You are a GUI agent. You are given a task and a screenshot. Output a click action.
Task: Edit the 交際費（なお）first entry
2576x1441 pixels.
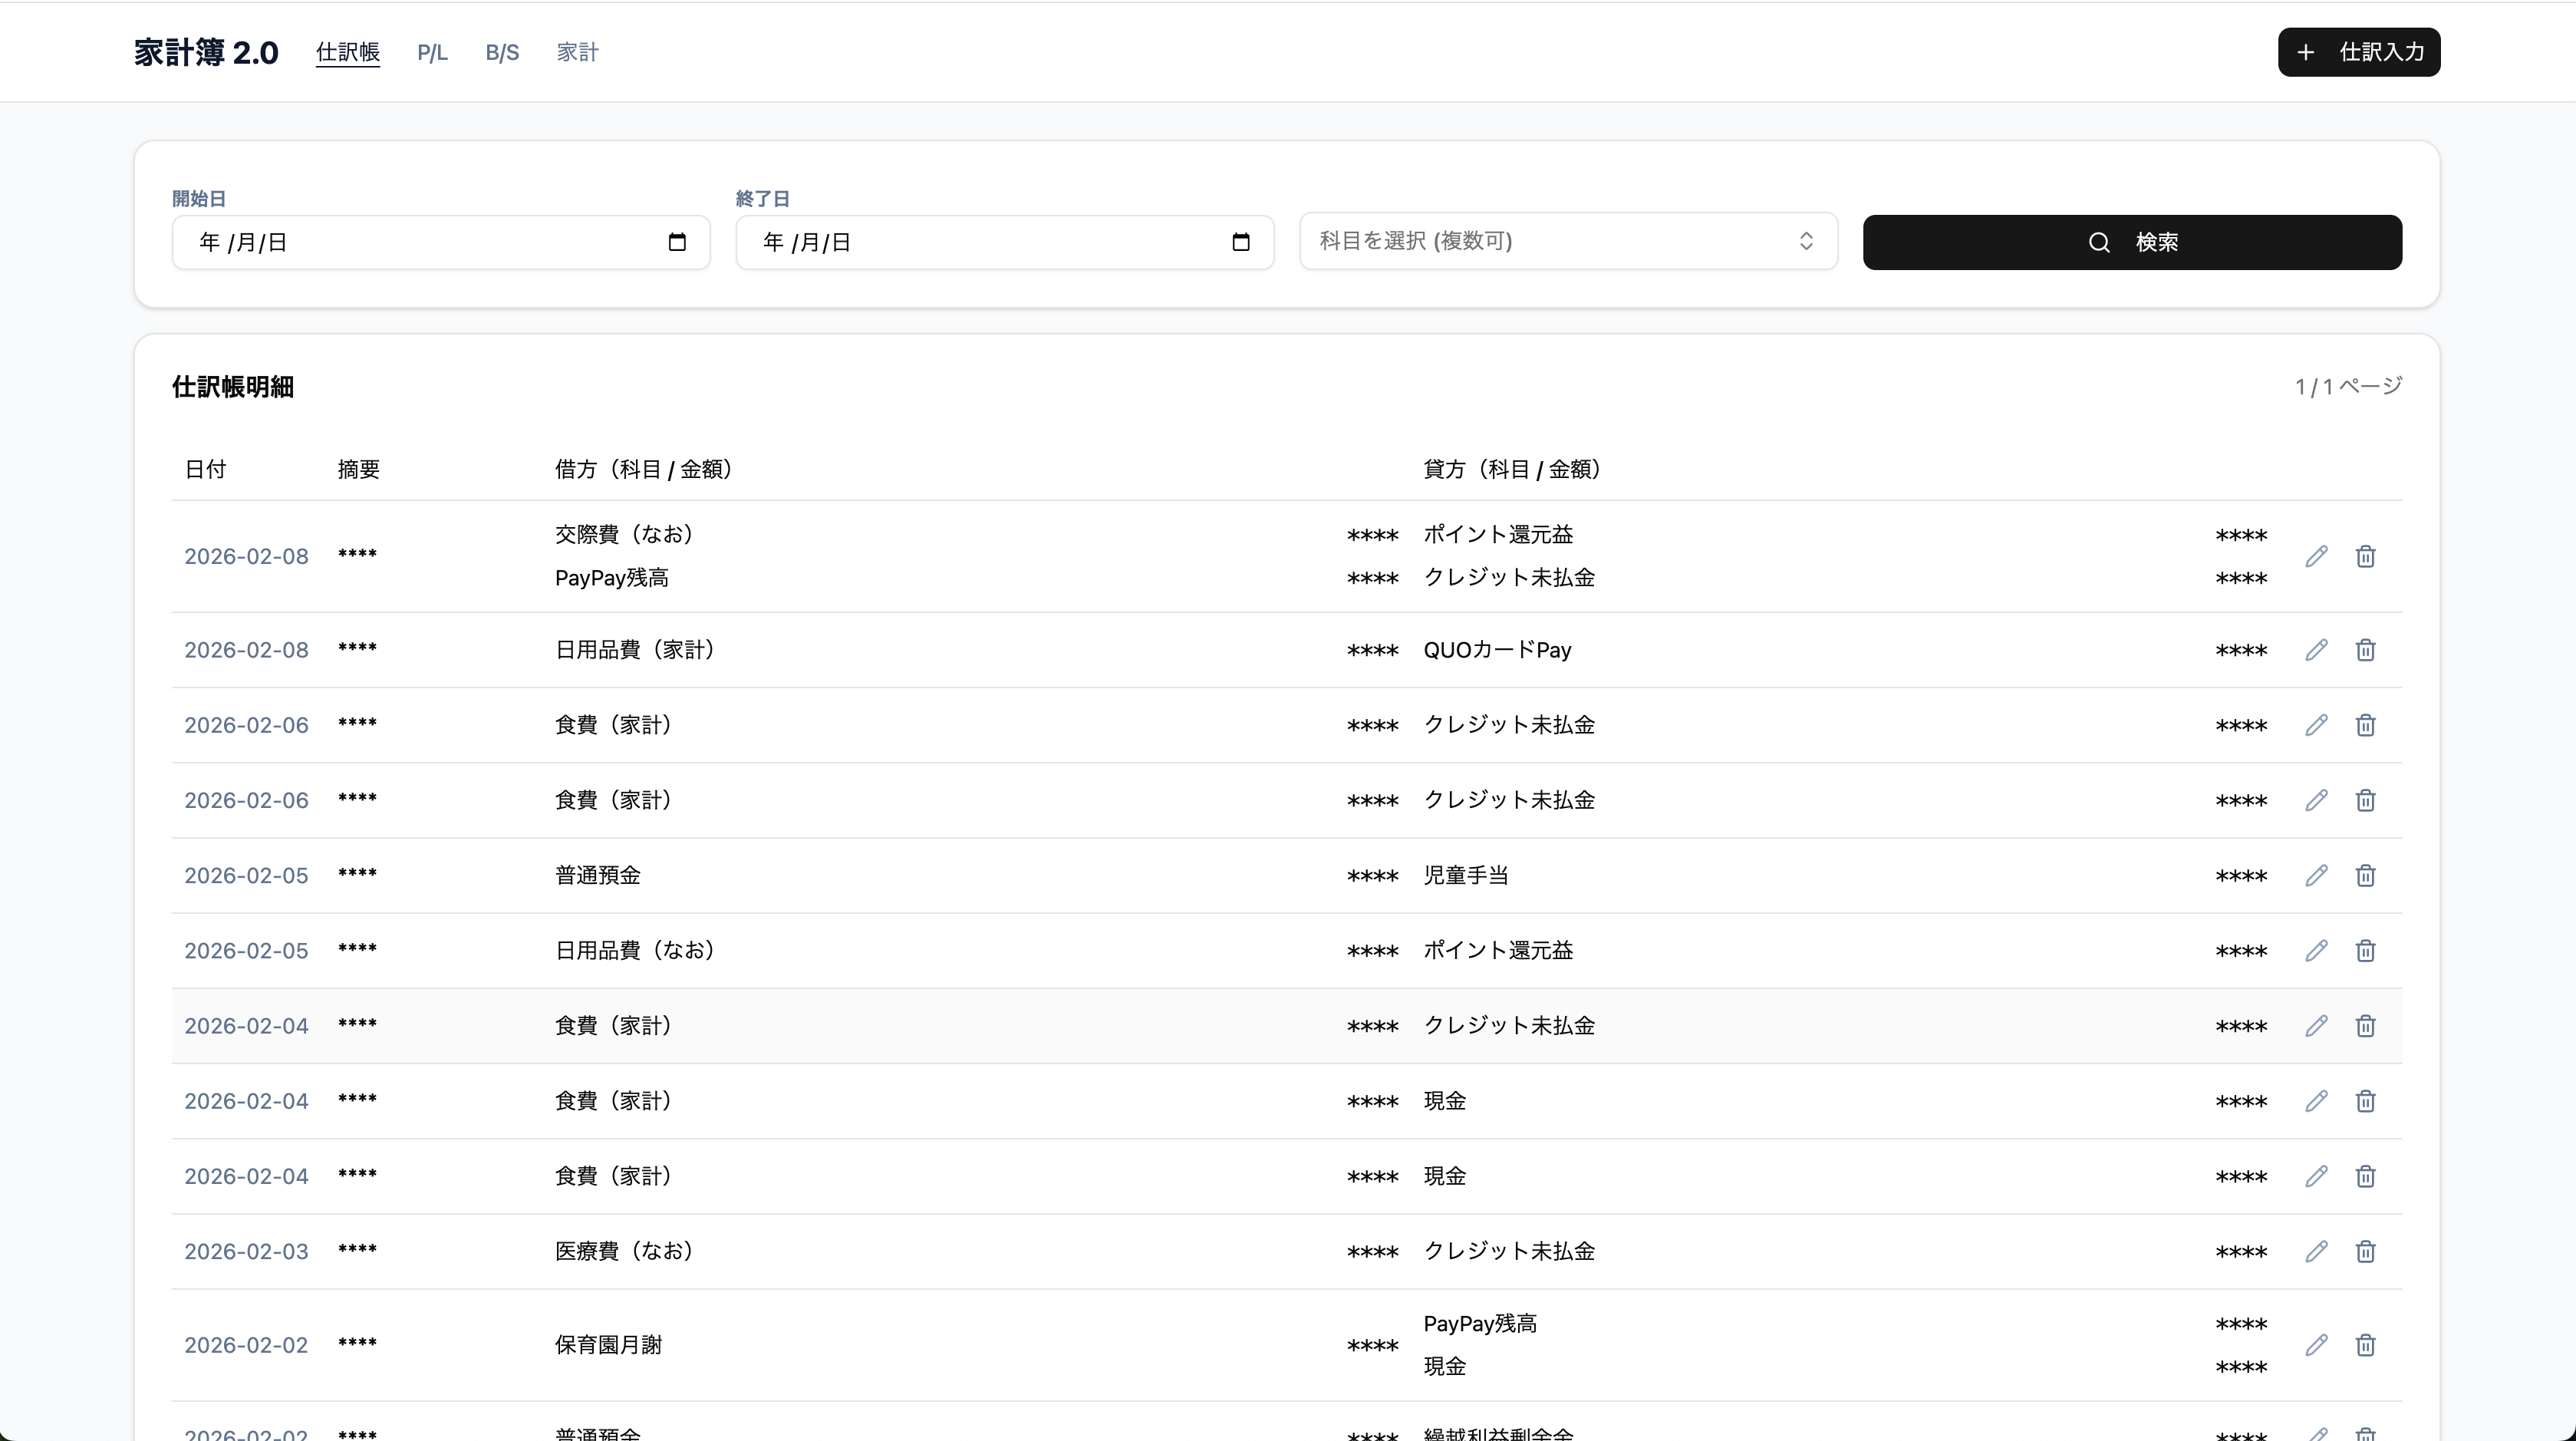click(x=2316, y=556)
